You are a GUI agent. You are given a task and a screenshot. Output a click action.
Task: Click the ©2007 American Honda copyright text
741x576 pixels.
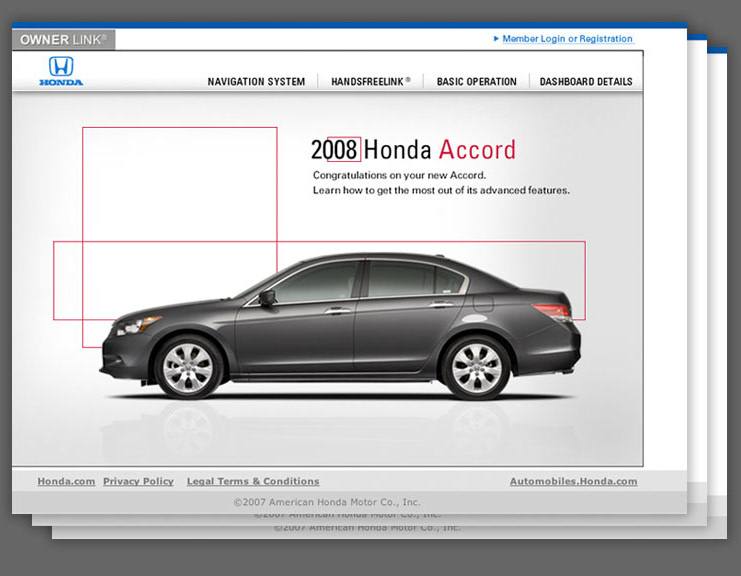tap(327, 502)
